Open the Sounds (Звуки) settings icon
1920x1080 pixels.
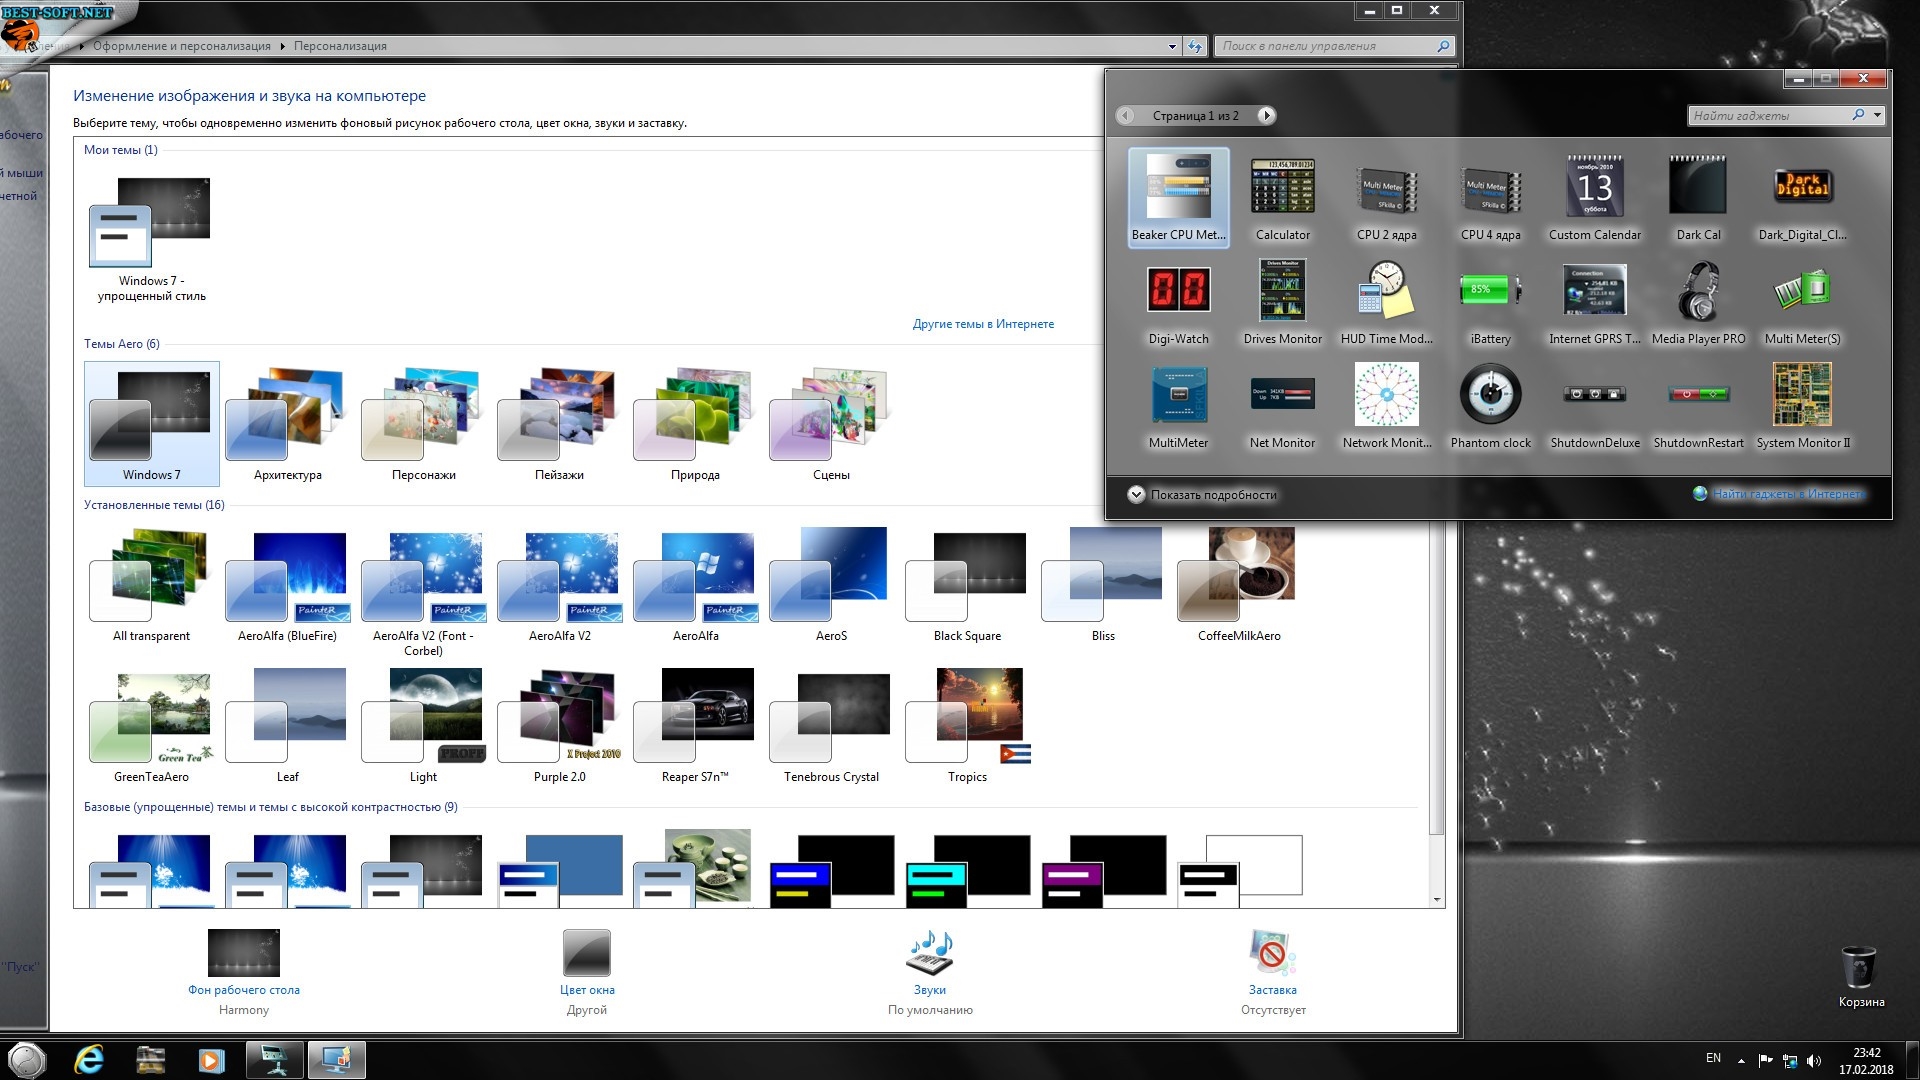[x=929, y=954]
